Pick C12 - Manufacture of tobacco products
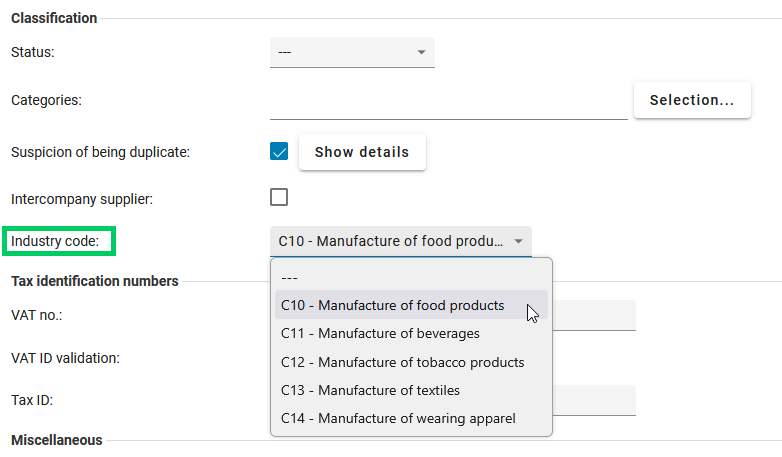 click(x=402, y=362)
